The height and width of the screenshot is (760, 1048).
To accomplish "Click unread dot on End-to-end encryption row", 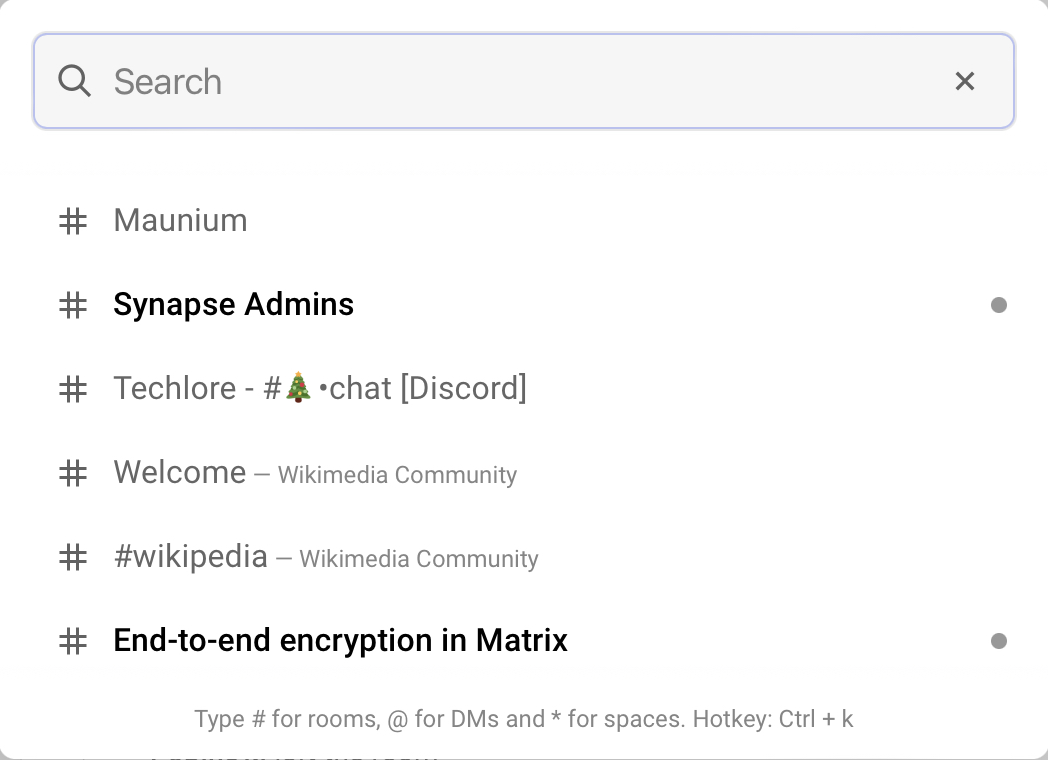I will (x=998, y=641).
